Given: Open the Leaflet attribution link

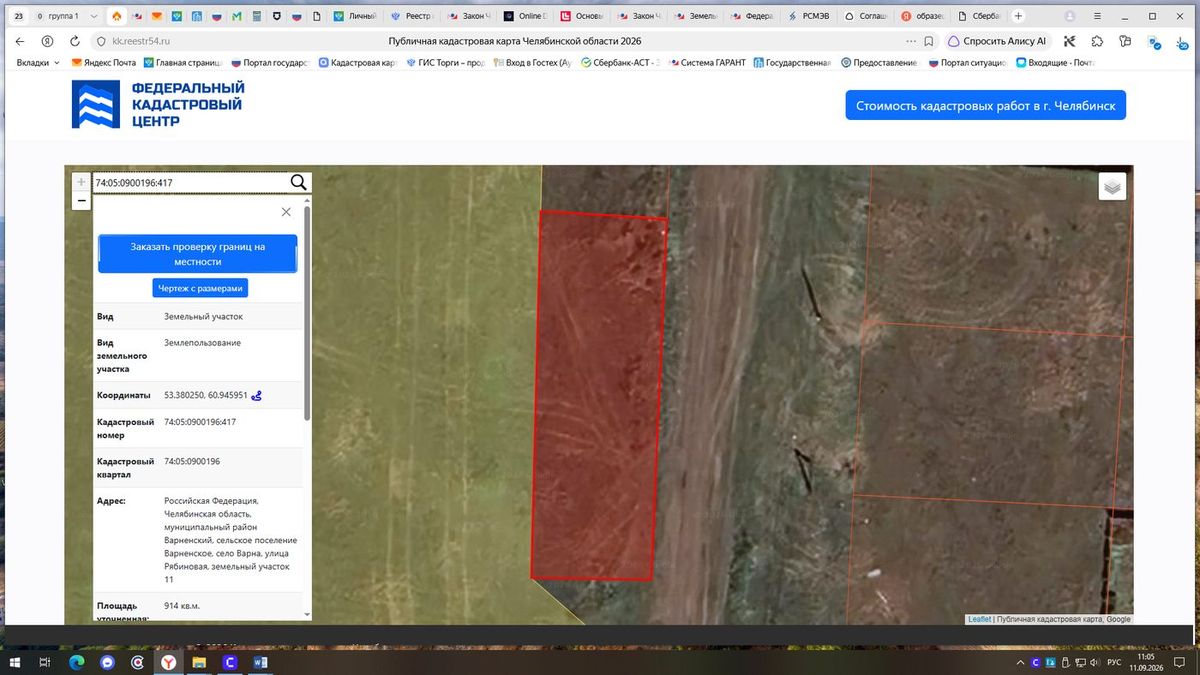Looking at the screenshot, I should (x=979, y=619).
